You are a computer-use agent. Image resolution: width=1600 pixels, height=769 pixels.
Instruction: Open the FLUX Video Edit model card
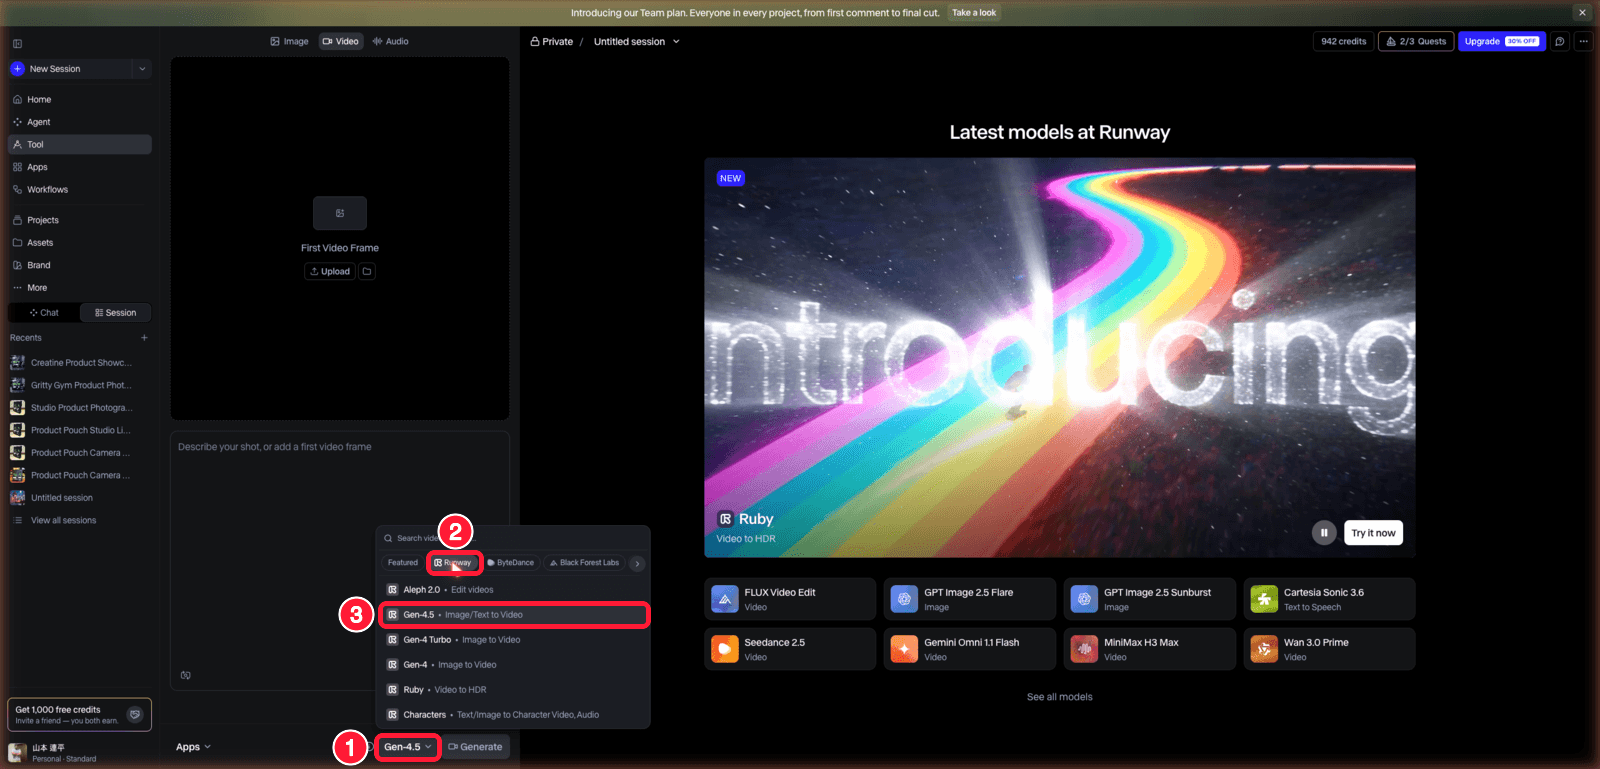[790, 599]
